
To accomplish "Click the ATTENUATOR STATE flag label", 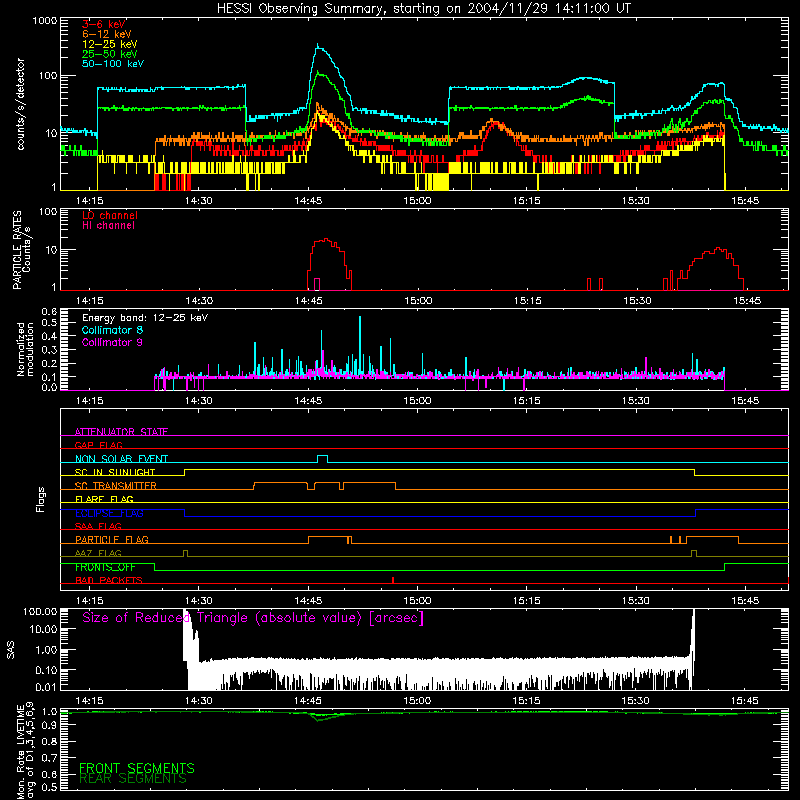I will point(121,432).
